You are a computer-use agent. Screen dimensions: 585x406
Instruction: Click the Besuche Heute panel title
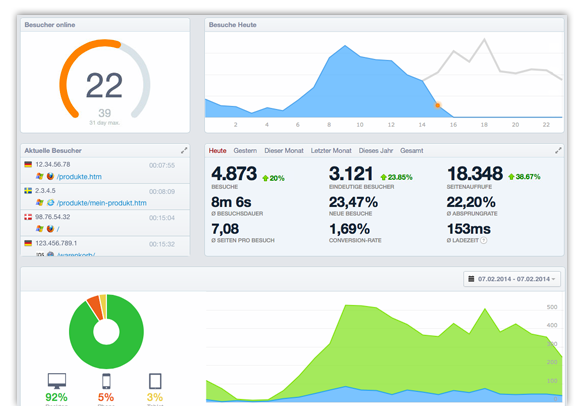click(x=232, y=25)
